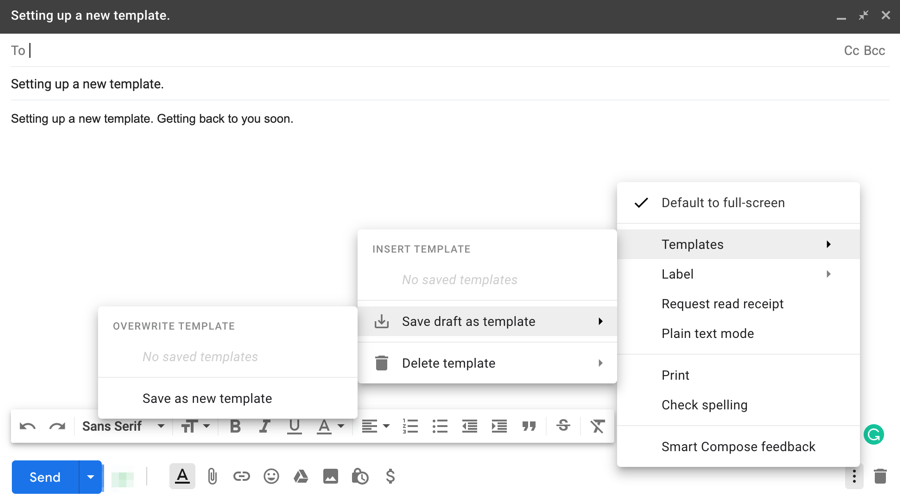
Task: Redo the last edit in toolbar
Action: [57, 426]
